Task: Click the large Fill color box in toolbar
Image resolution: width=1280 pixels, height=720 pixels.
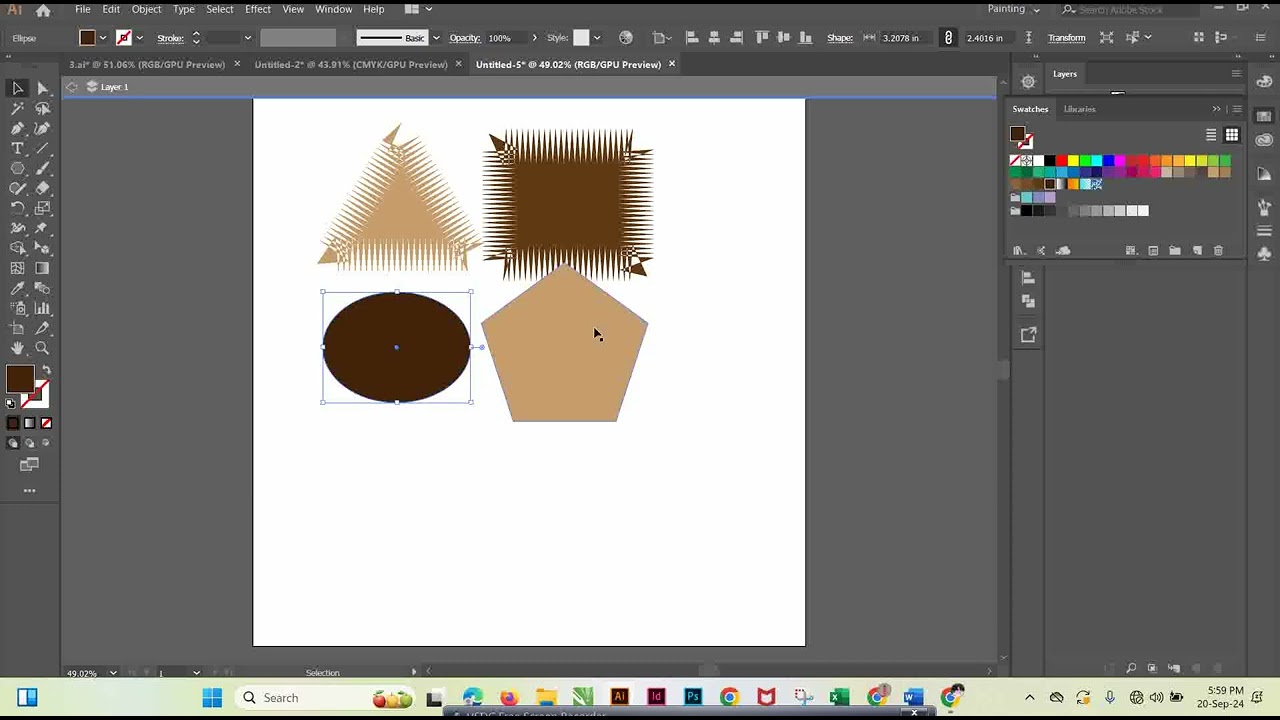Action: (x=20, y=379)
